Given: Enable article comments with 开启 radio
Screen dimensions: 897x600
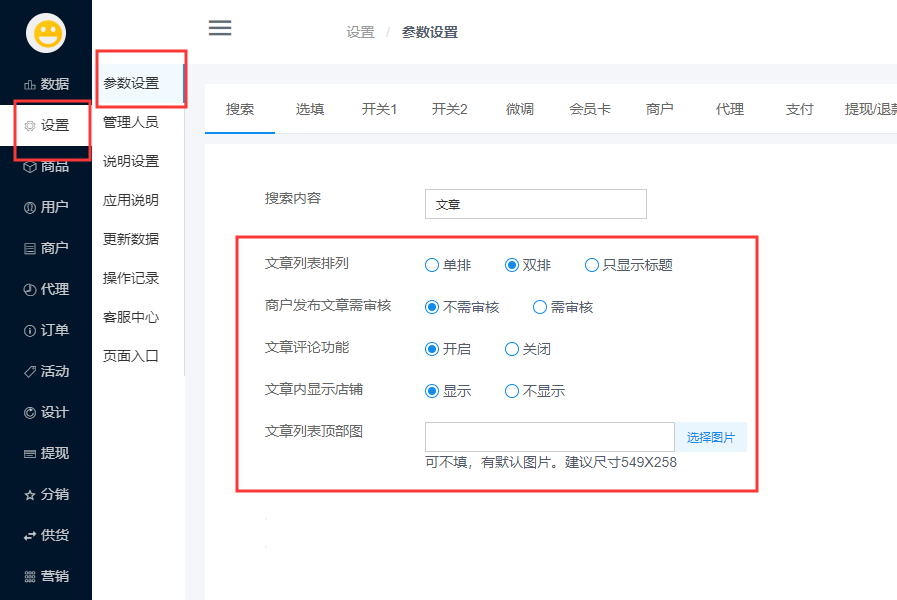Looking at the screenshot, I should 432,349.
